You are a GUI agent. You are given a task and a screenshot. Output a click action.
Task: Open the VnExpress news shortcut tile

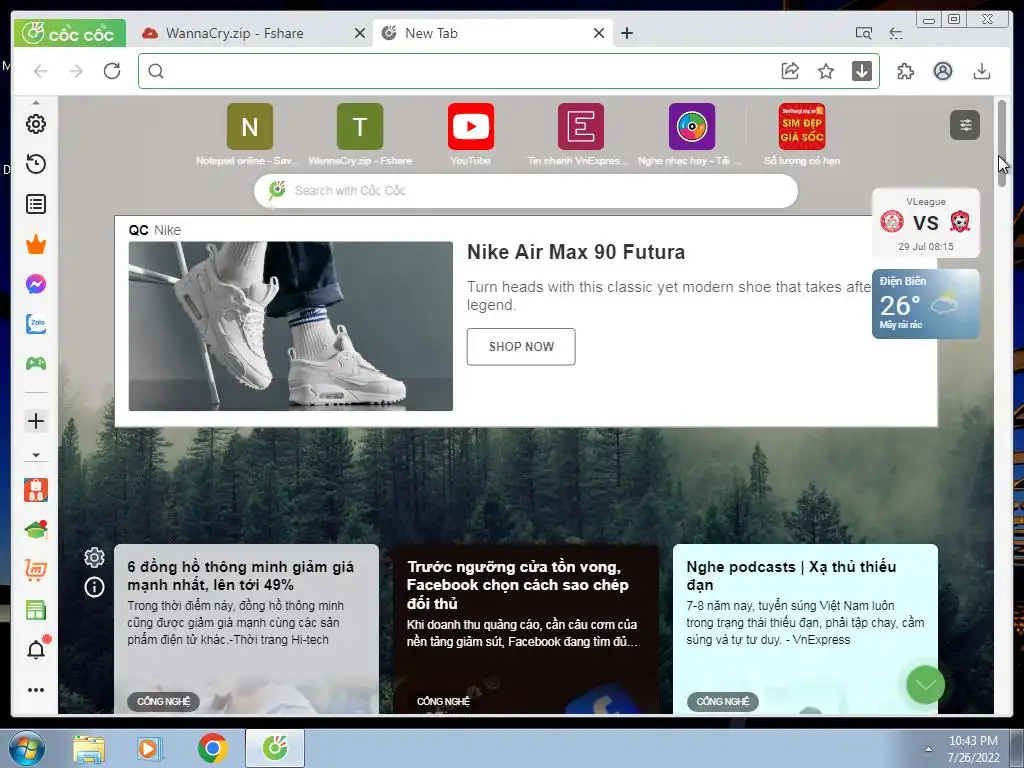click(x=581, y=127)
